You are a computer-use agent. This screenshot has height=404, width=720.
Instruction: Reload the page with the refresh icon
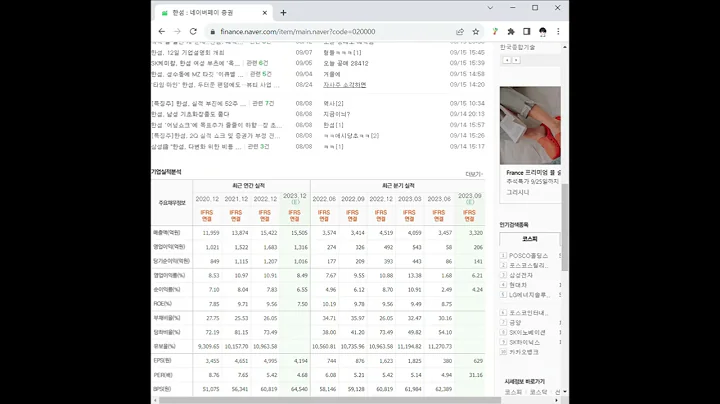point(193,32)
